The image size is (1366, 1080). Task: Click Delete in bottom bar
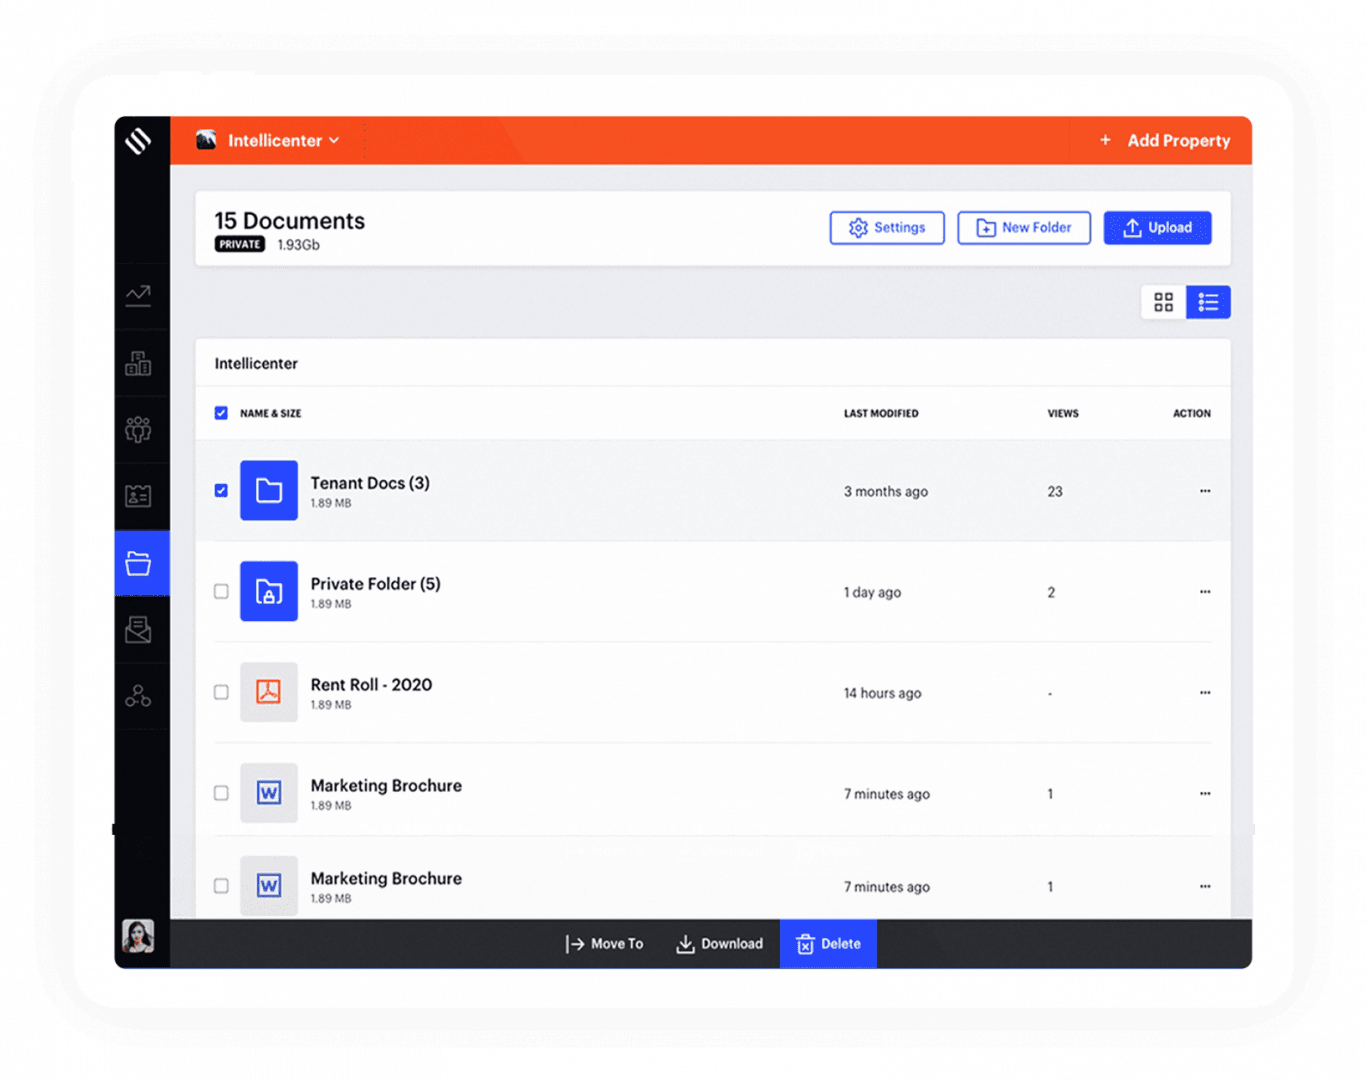[x=828, y=944]
